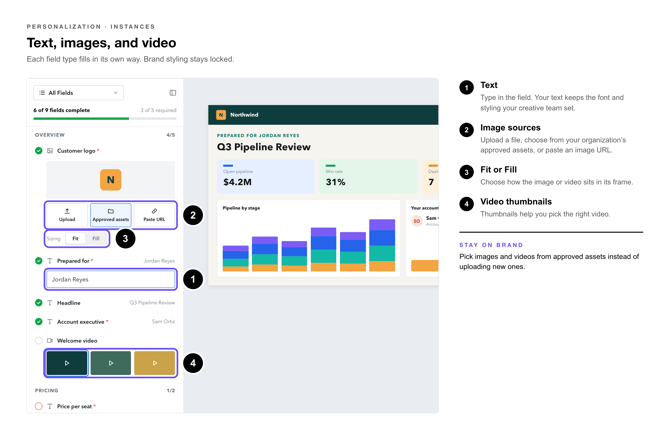670x430 pixels.
Task: Click the OVERVIEW section header
Action: coord(50,135)
